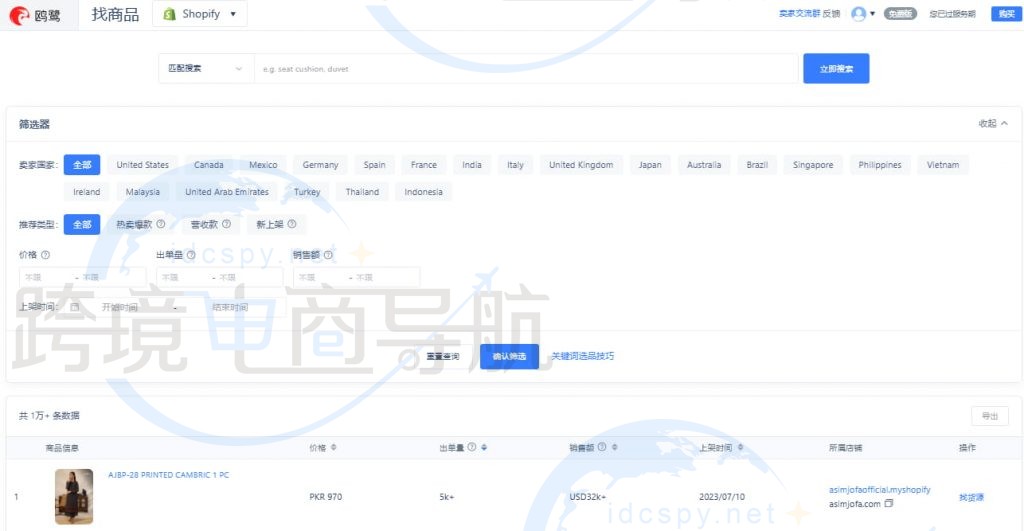This screenshot has height=531, width=1024.
Task: Click help icon next to 价格 filter label
Action: point(45,255)
